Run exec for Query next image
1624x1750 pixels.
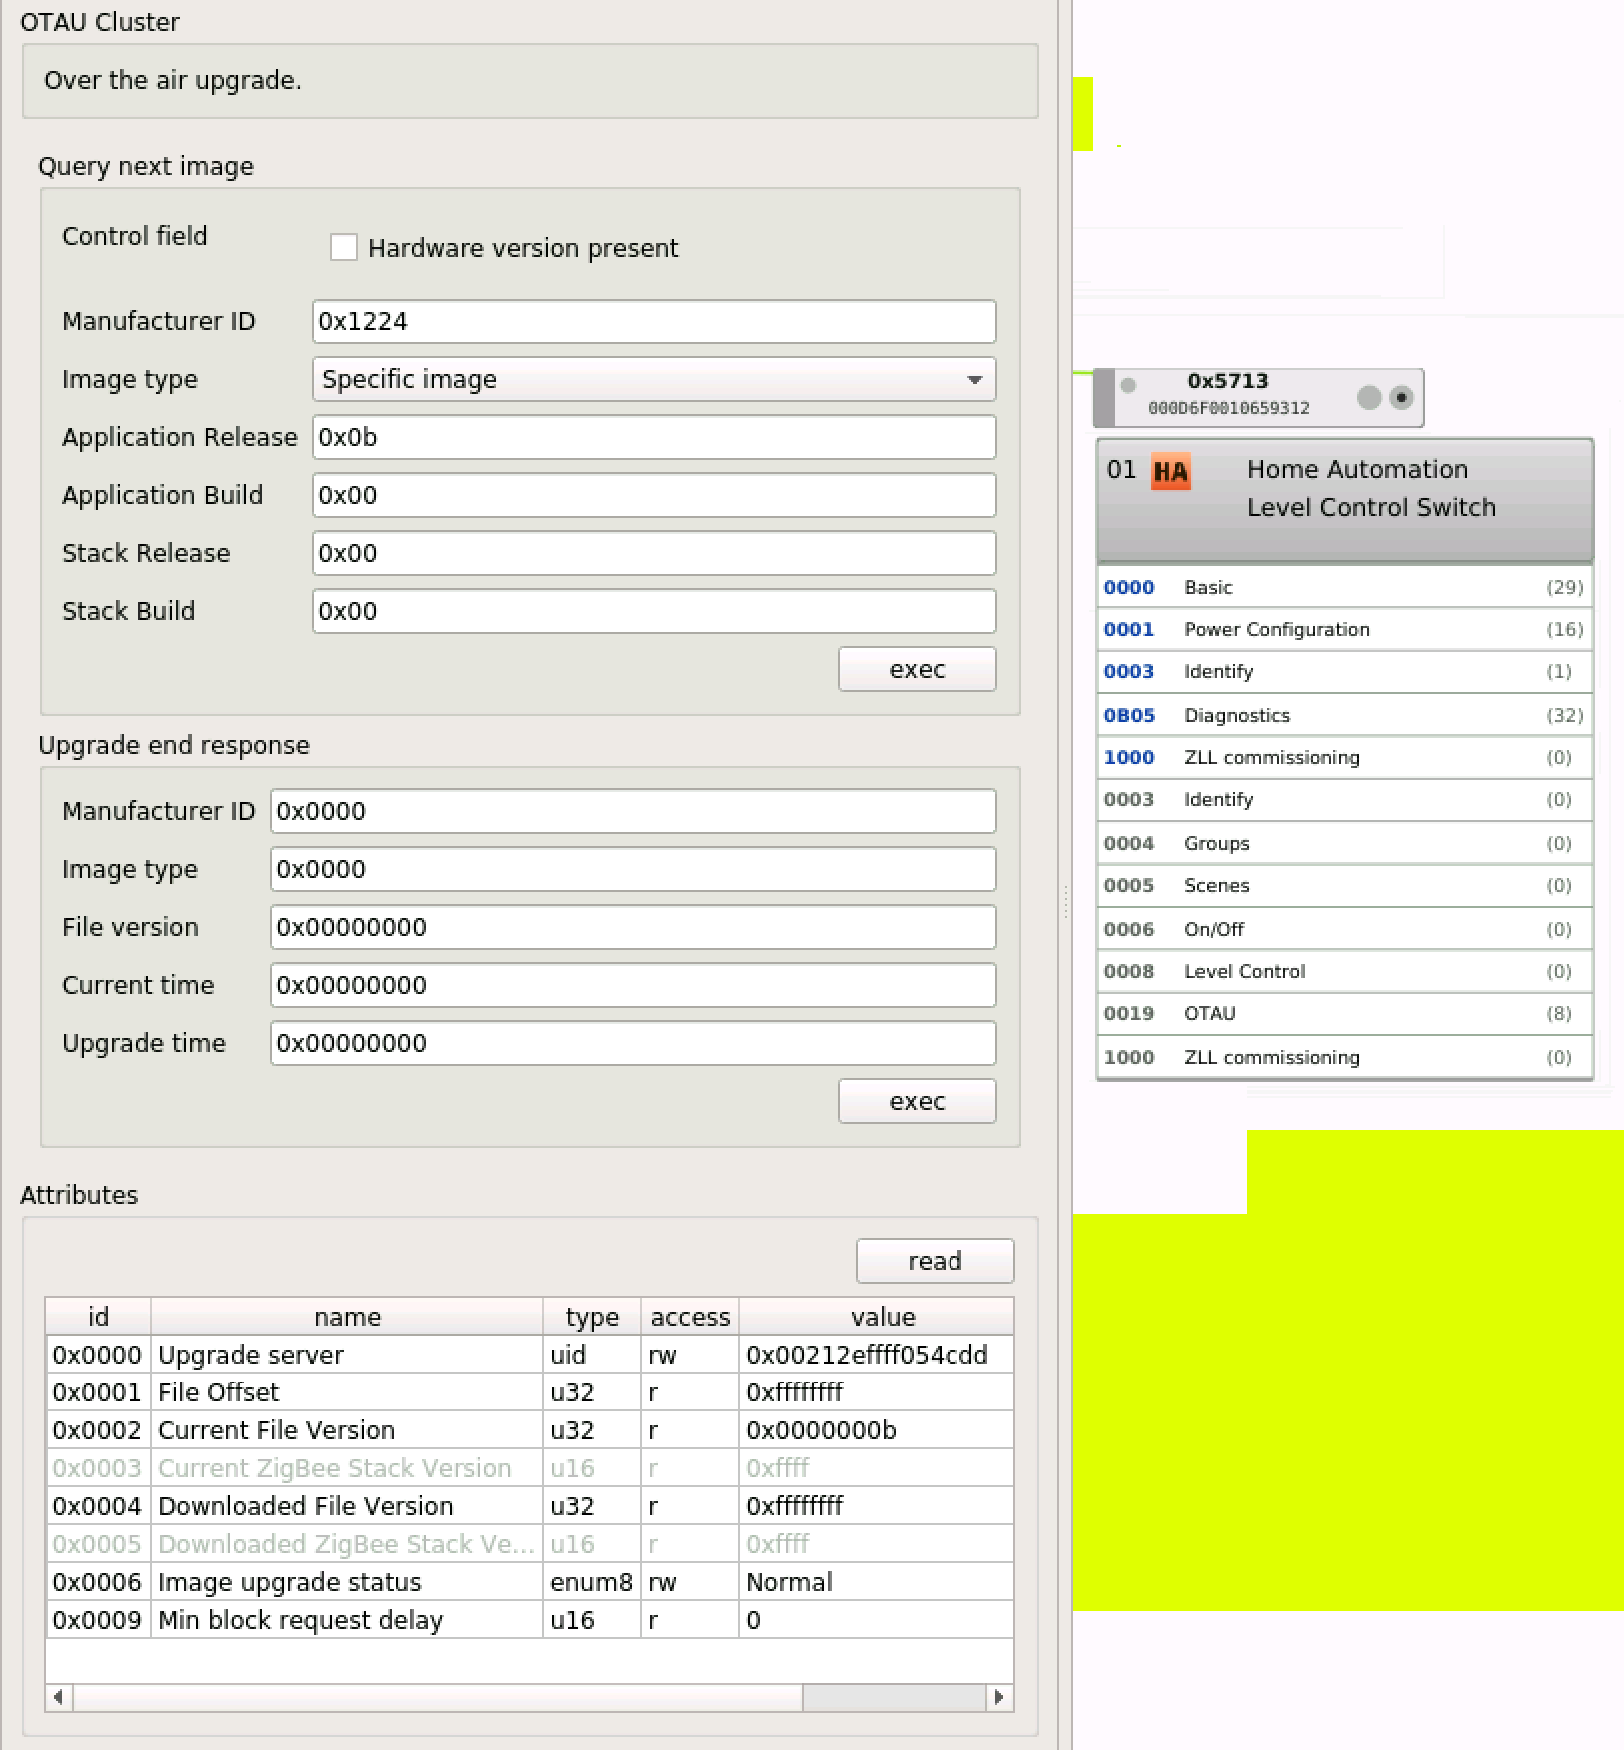[917, 669]
